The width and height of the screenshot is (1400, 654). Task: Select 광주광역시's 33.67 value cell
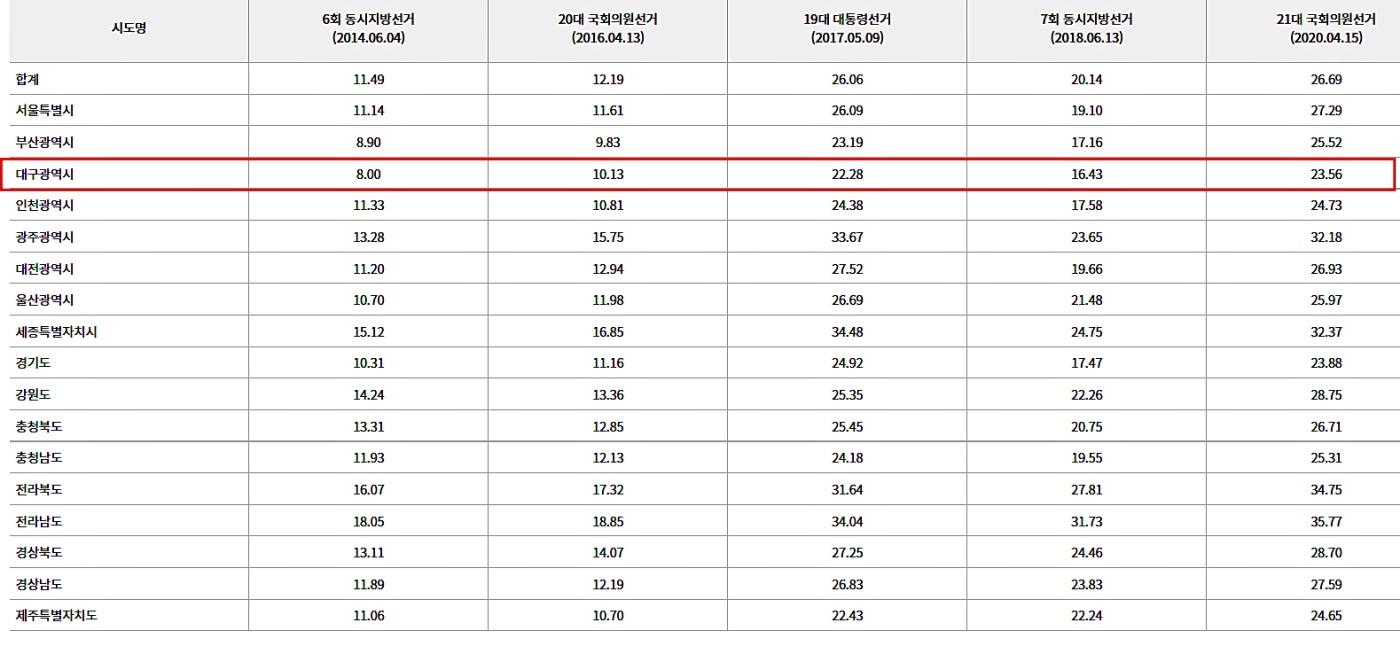pos(846,237)
